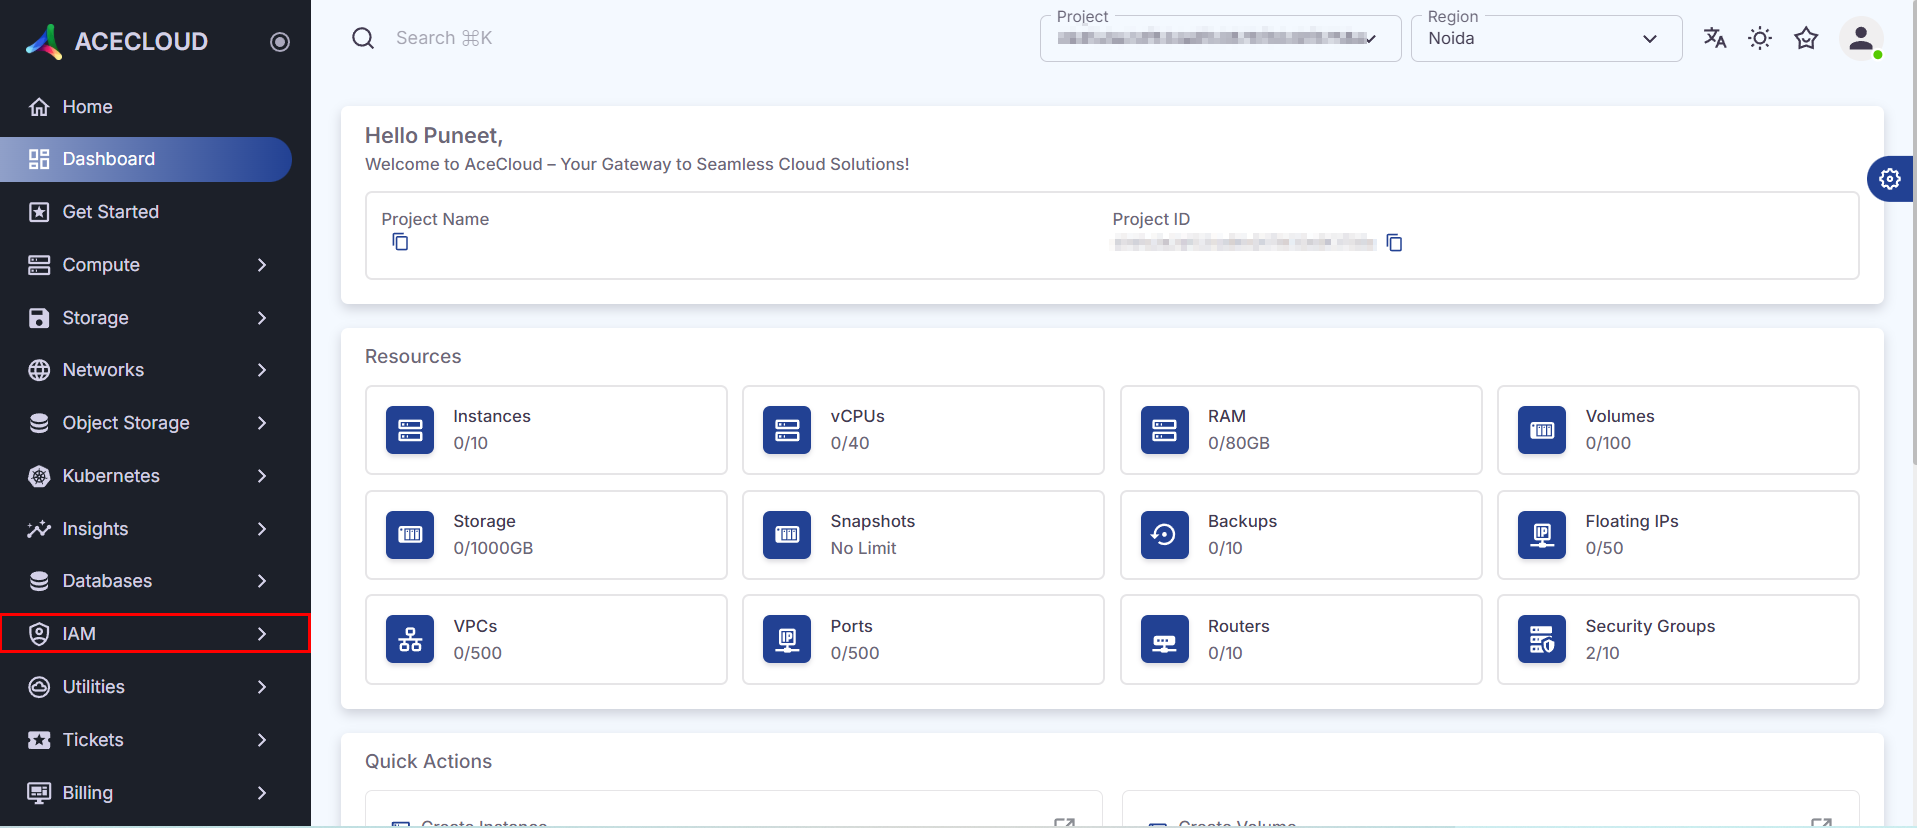The width and height of the screenshot is (1917, 828).
Task: Click the search magnifier icon
Action: (363, 38)
